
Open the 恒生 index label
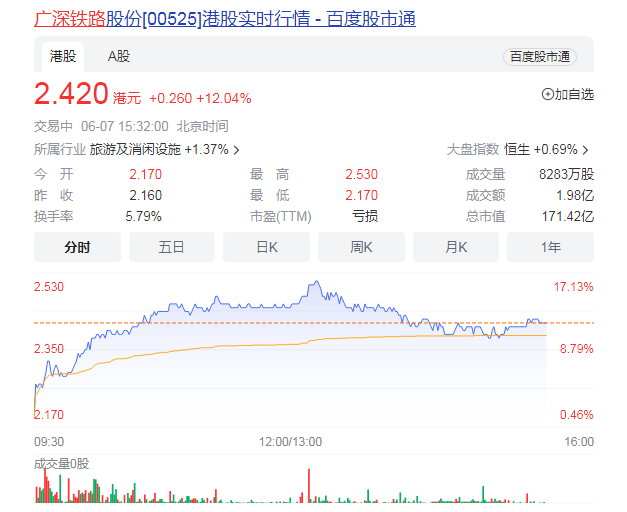(x=516, y=149)
